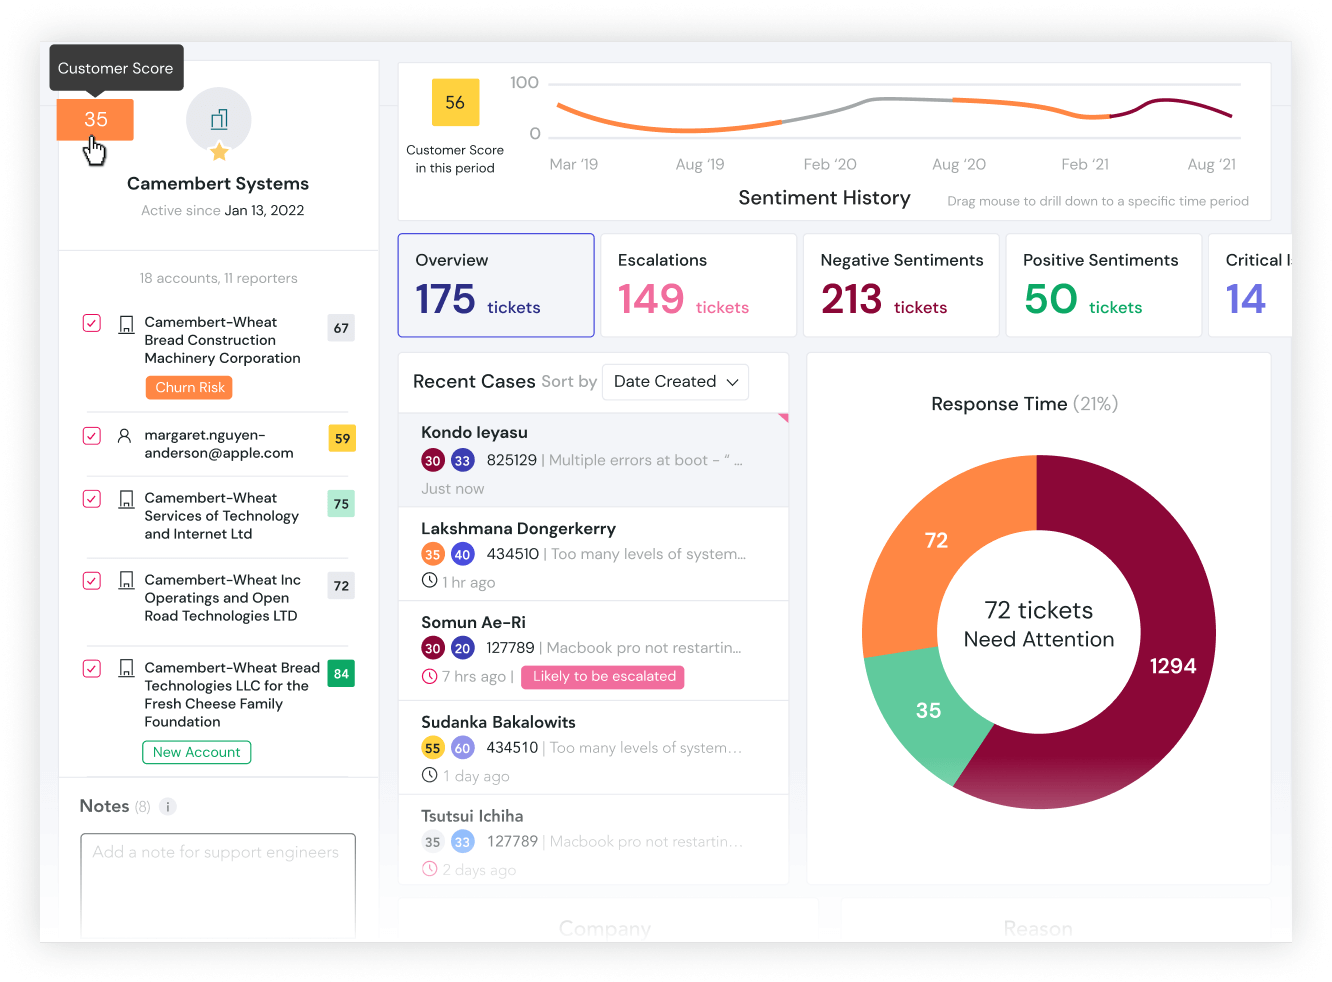Click the 'Active since Jan 13, 2022' text

coord(222,211)
